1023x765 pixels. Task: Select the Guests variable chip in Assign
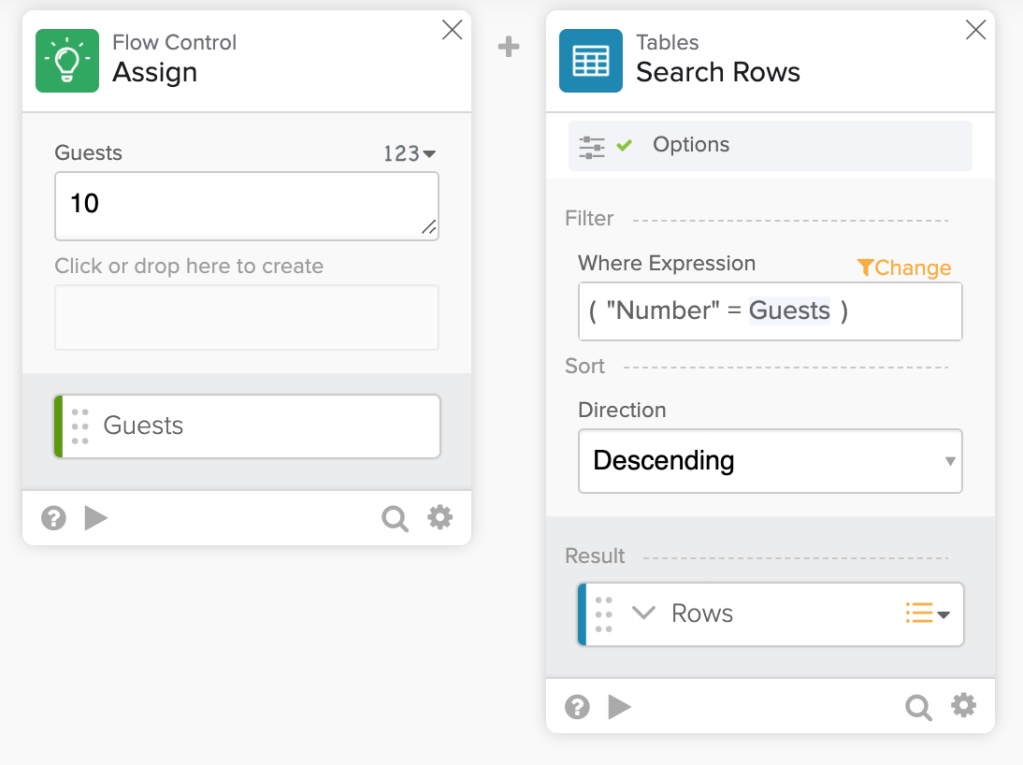246,426
